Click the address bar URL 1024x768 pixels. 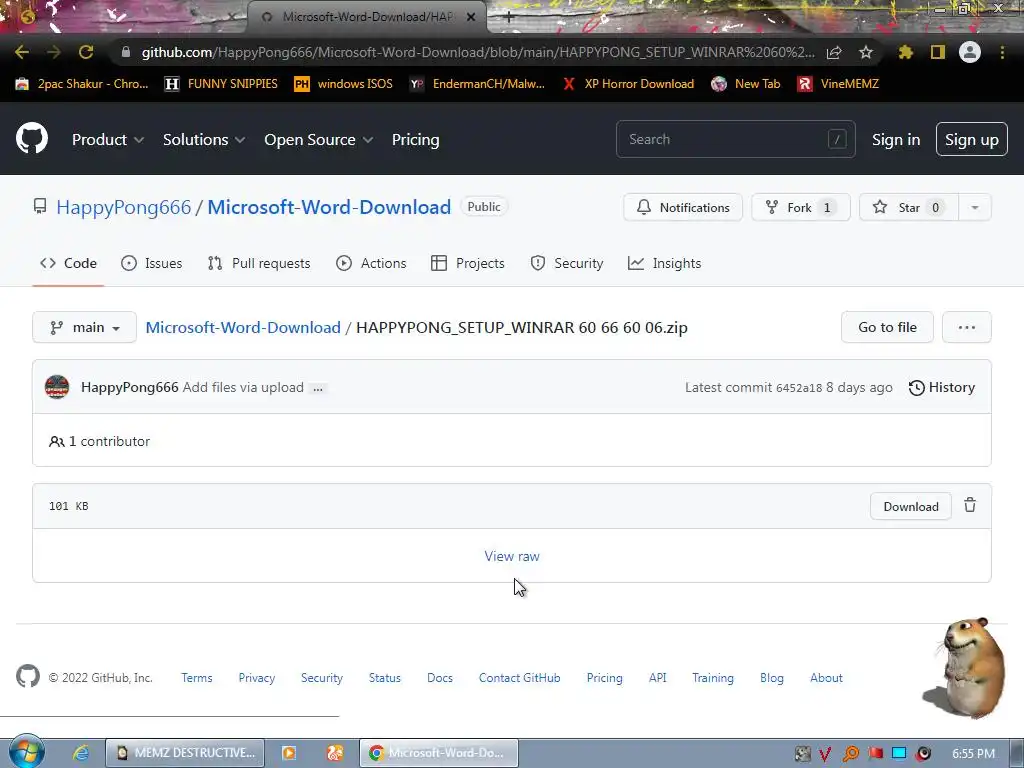[x=478, y=52]
